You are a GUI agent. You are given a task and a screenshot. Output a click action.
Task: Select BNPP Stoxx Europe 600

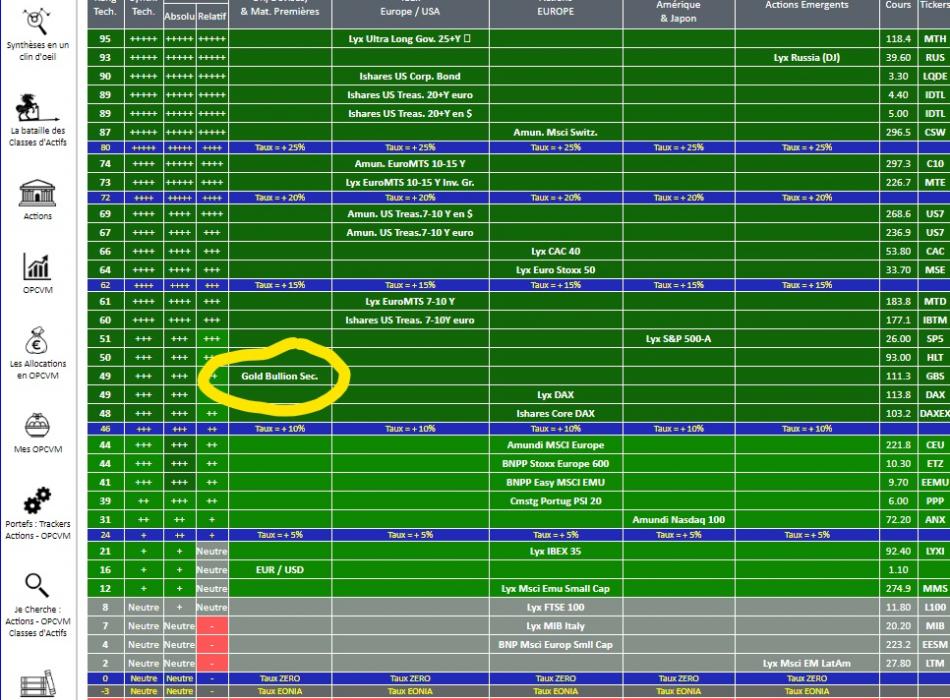click(556, 464)
